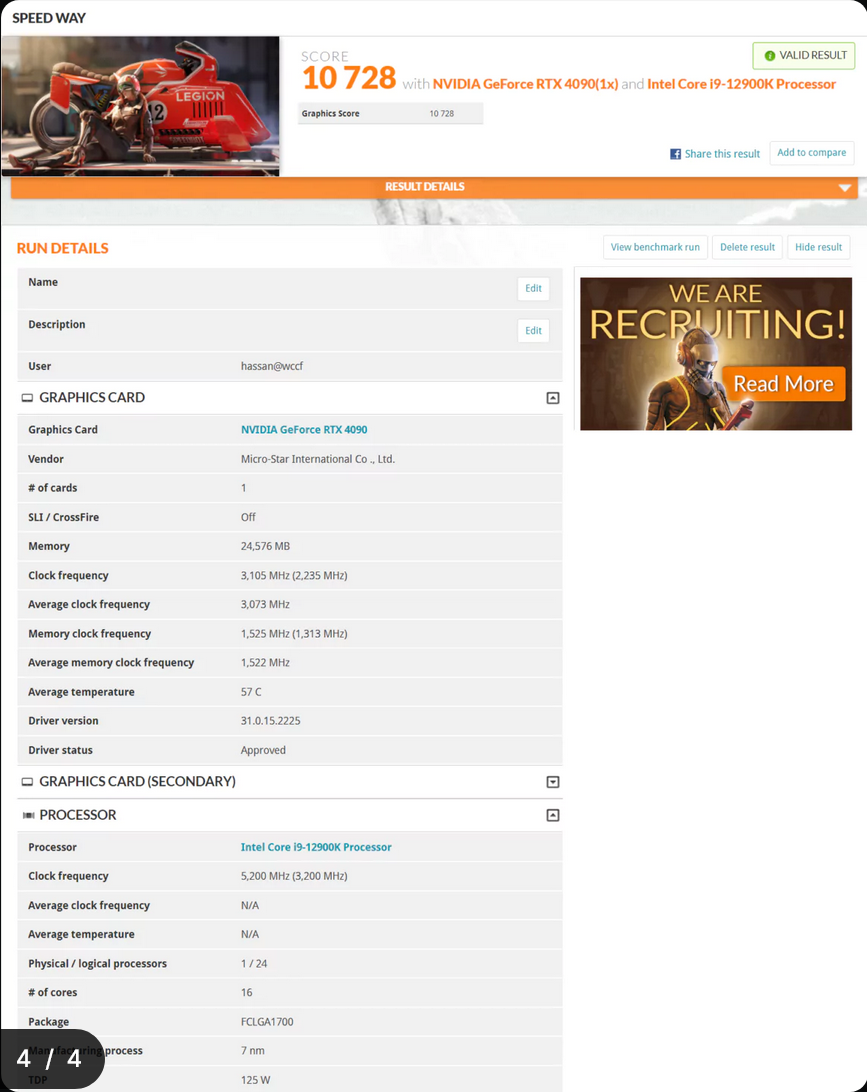Expand the Graphics Card (Secondary) section
This screenshot has width=867, height=1092.
pos(552,782)
